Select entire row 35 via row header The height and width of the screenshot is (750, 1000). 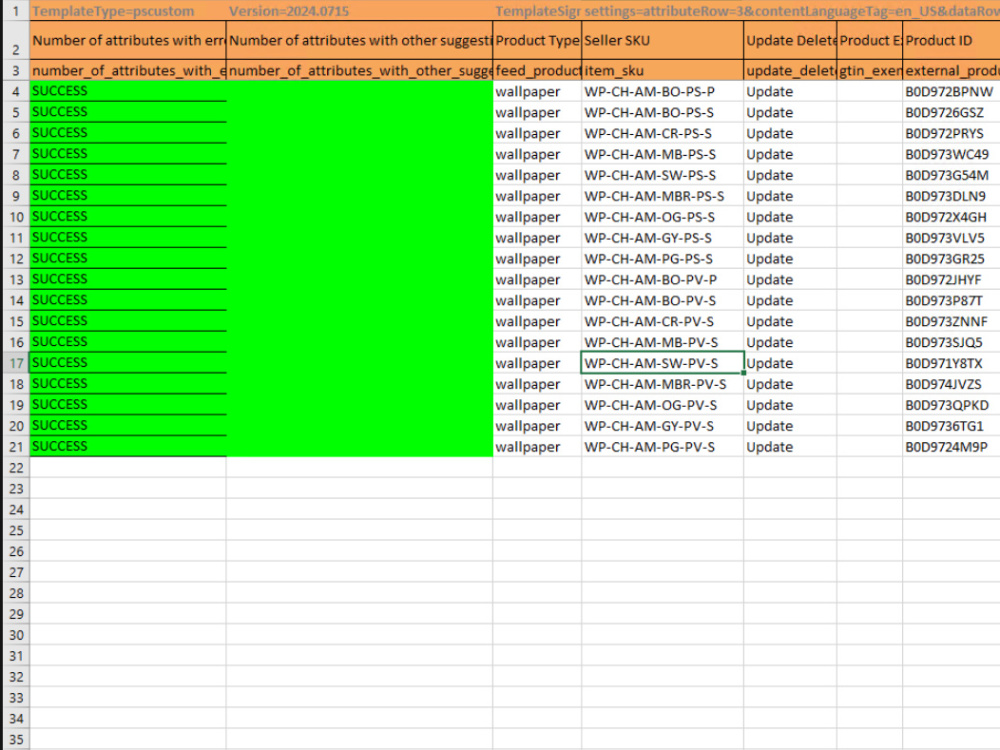click(16, 739)
